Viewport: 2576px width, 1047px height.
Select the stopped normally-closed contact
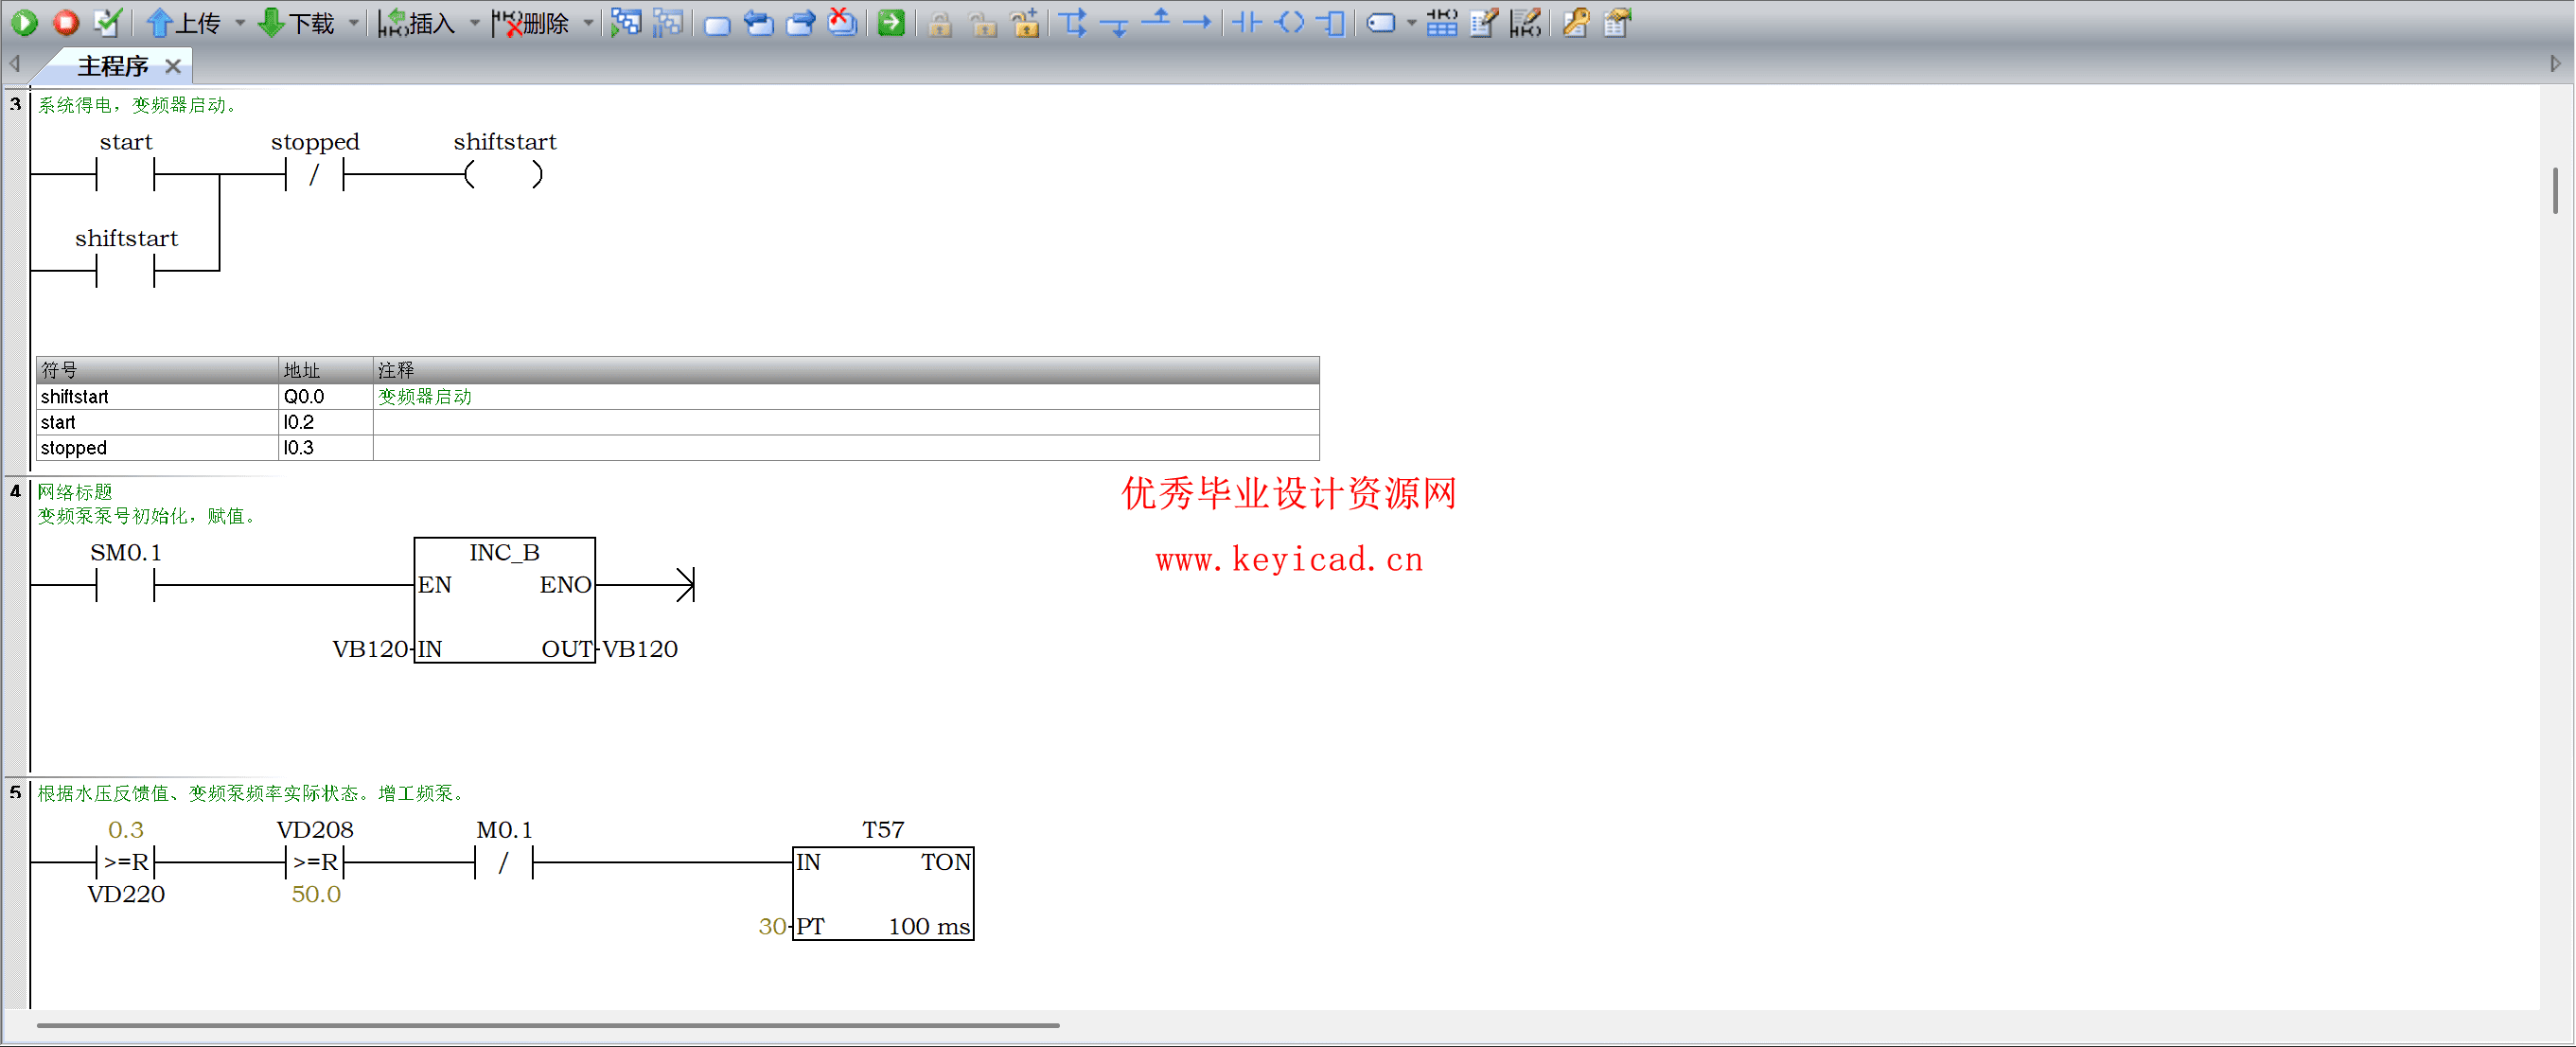coord(314,175)
